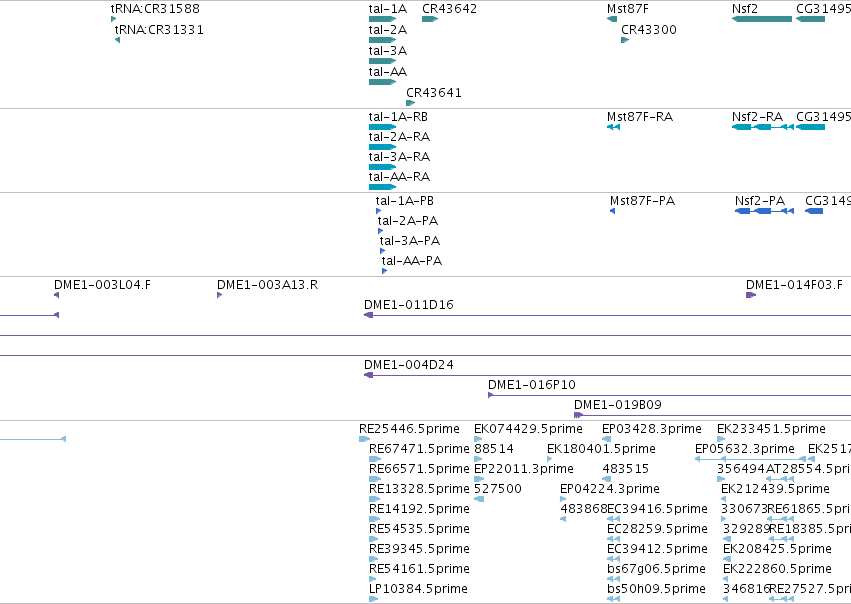
Task: Click the tal-1A-PB protein label
Action: (x=404, y=201)
